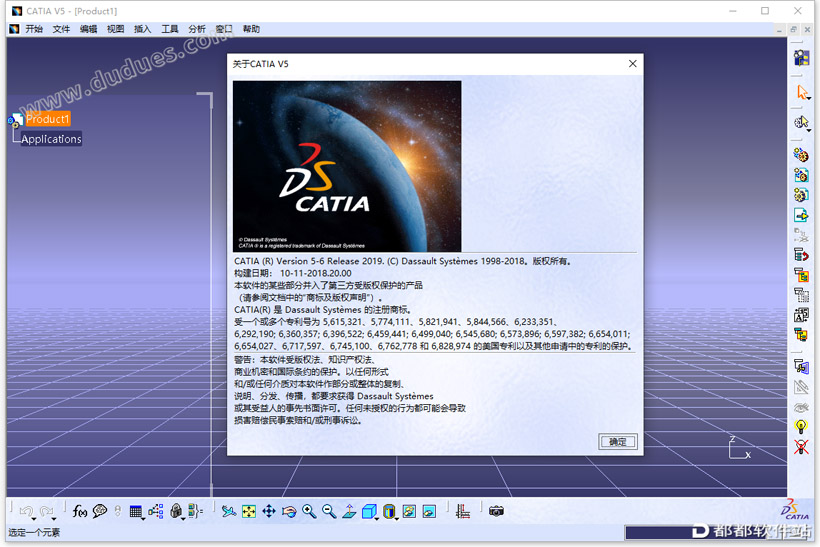Click the Generate Numbering icon

(801, 294)
